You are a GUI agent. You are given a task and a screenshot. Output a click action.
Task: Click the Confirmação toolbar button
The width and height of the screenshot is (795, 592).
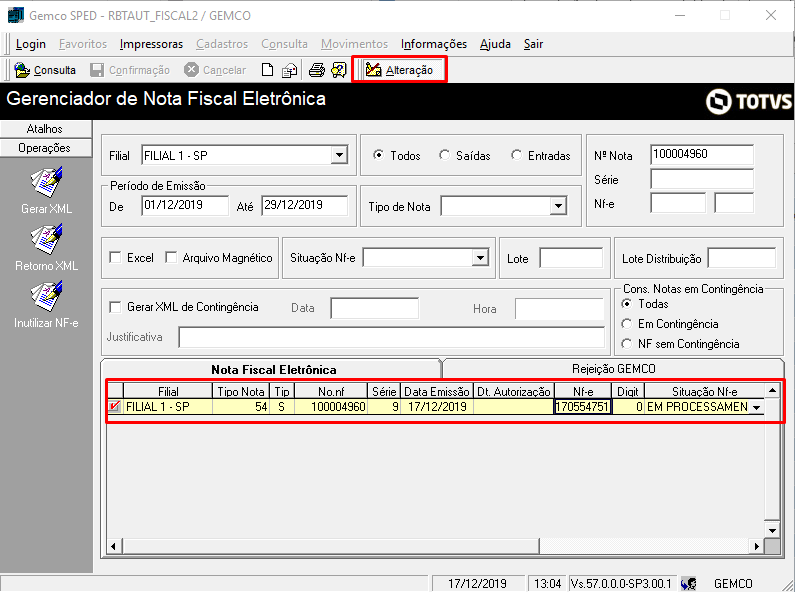[130, 70]
